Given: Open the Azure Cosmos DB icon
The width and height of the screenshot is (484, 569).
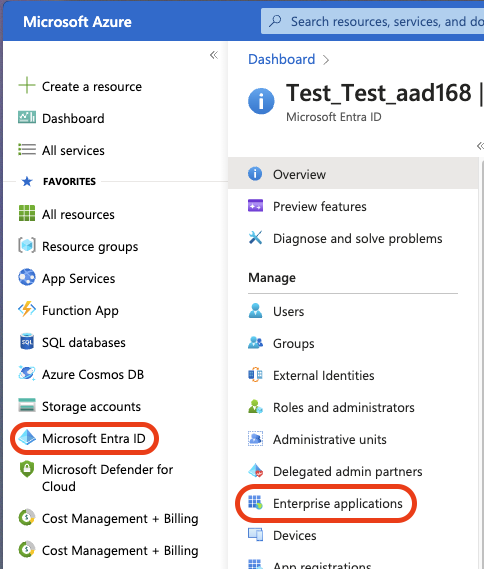Looking at the screenshot, I should pos(27,374).
